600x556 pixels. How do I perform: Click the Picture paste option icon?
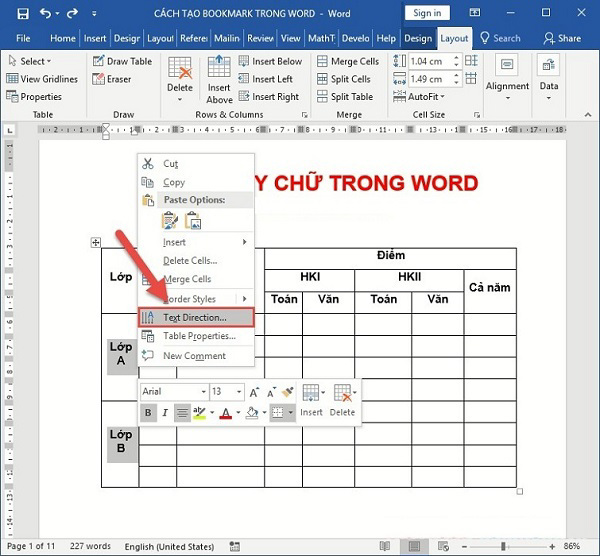click(193, 220)
